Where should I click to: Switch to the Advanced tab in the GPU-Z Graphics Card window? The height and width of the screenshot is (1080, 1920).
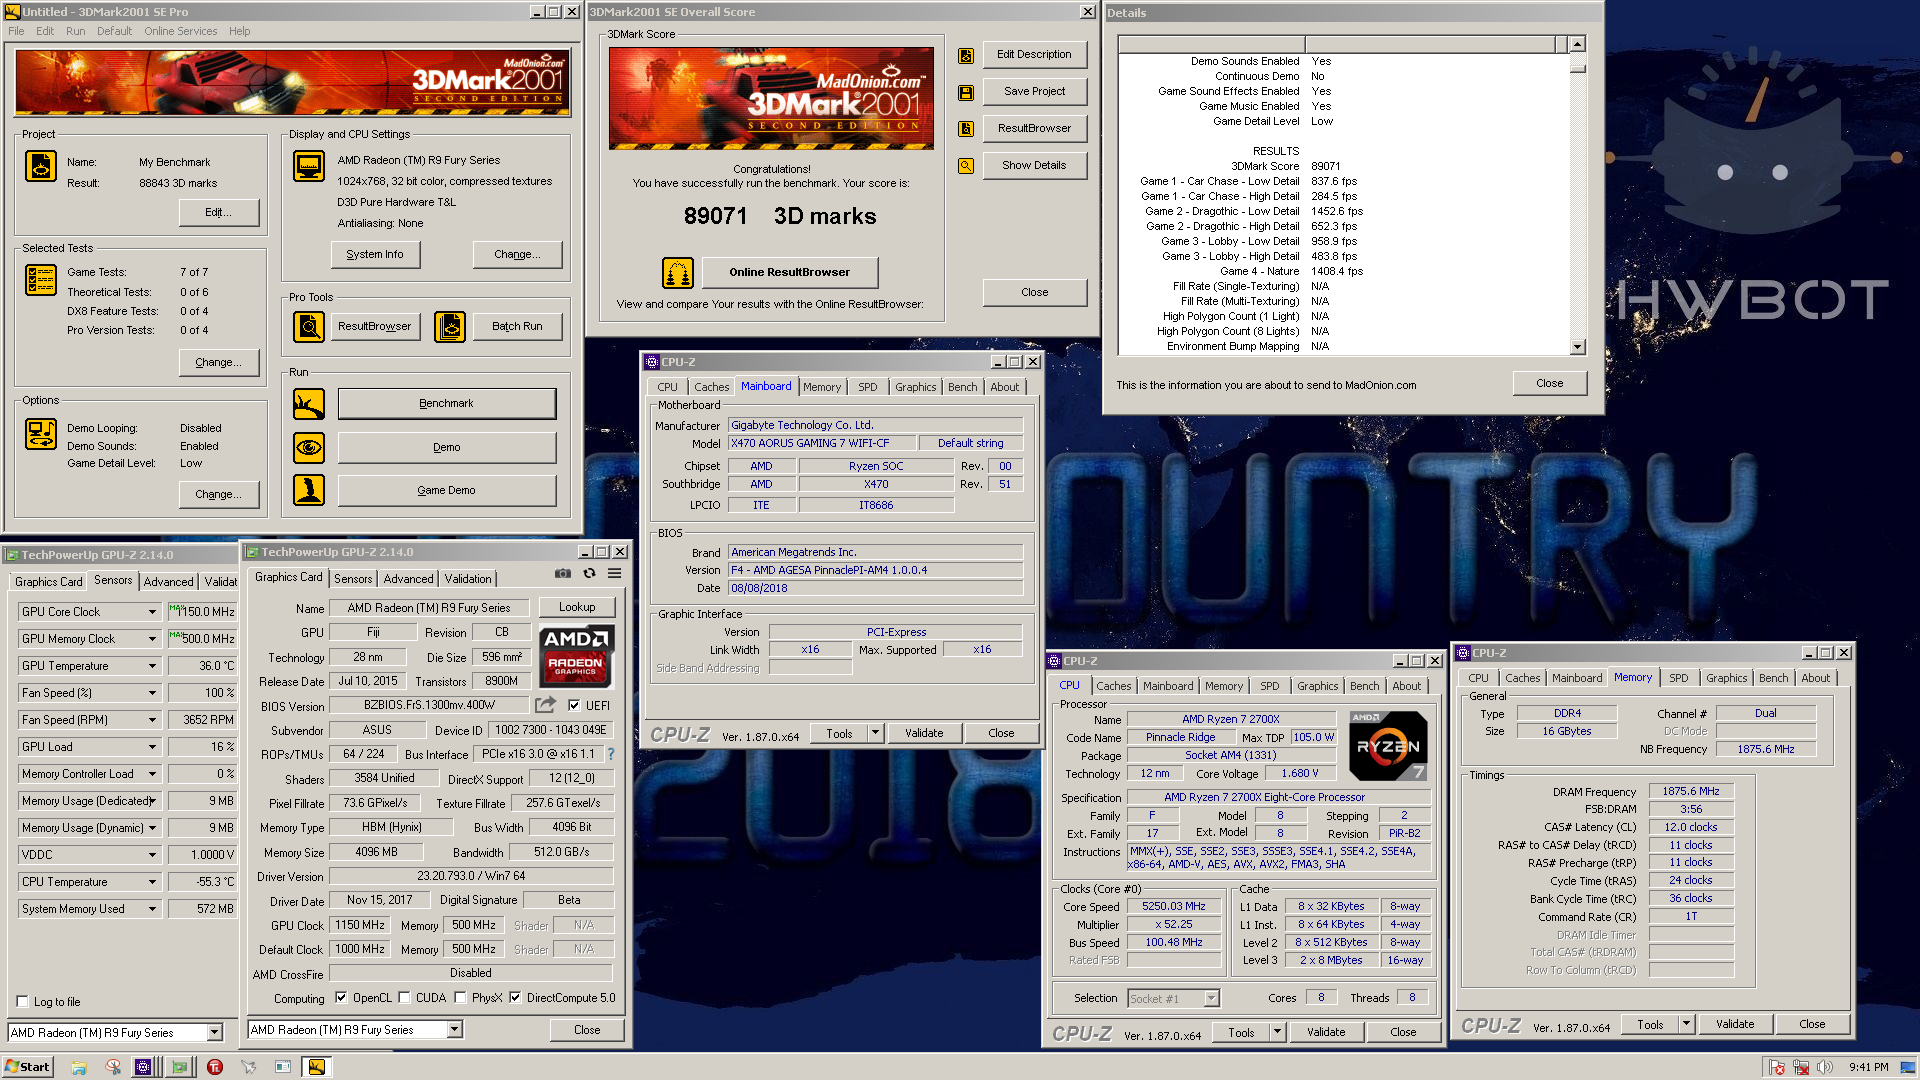(408, 578)
